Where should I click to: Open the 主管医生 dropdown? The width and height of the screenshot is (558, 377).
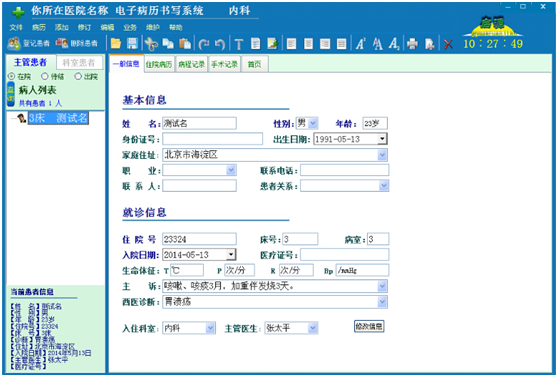point(312,328)
